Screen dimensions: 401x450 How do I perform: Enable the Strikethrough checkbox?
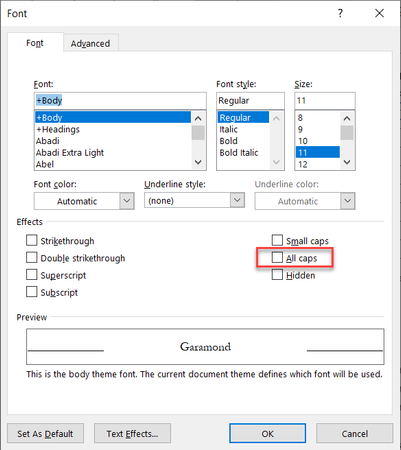coord(32,240)
